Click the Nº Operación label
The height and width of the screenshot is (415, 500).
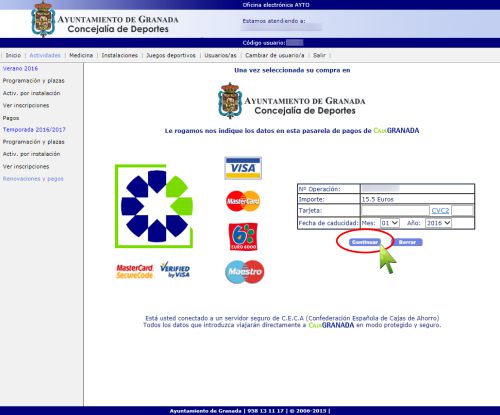319,189
